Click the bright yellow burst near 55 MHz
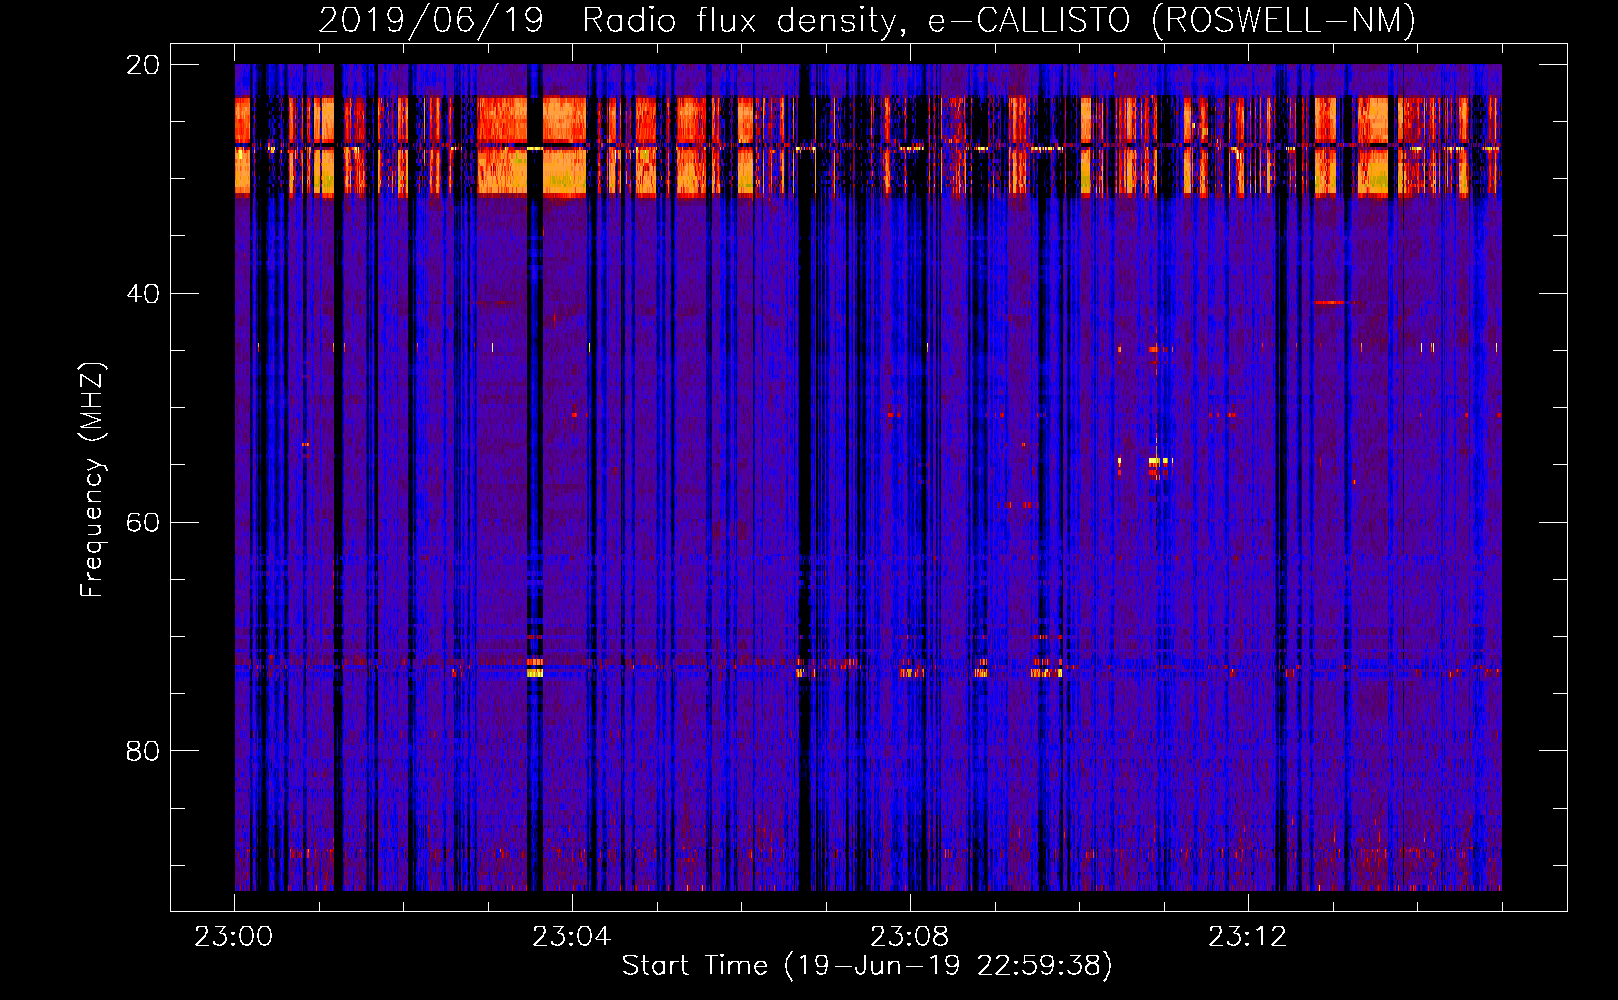1618x1000 pixels. 1156,461
